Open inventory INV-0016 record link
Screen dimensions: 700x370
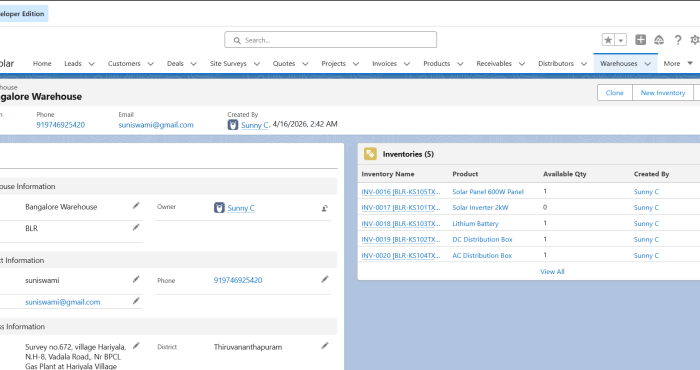tap(400, 191)
